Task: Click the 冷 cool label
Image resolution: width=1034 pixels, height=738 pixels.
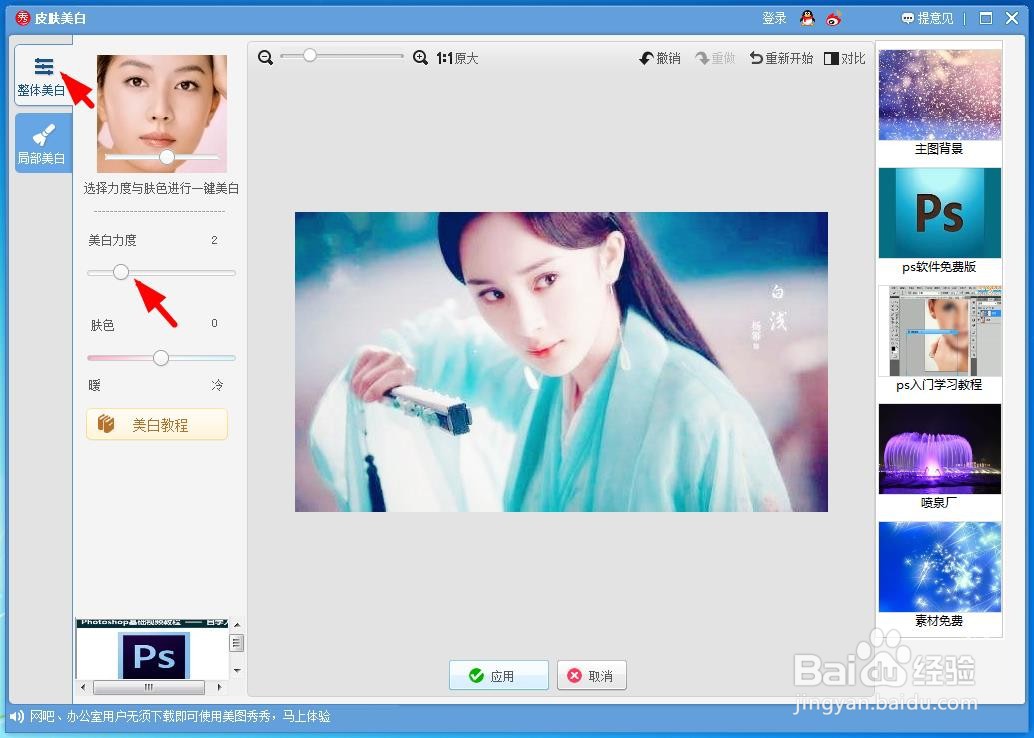Action: tap(217, 385)
